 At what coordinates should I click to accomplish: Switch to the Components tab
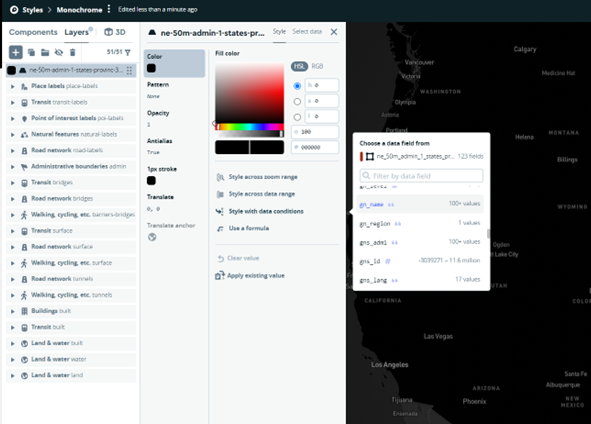(x=33, y=32)
